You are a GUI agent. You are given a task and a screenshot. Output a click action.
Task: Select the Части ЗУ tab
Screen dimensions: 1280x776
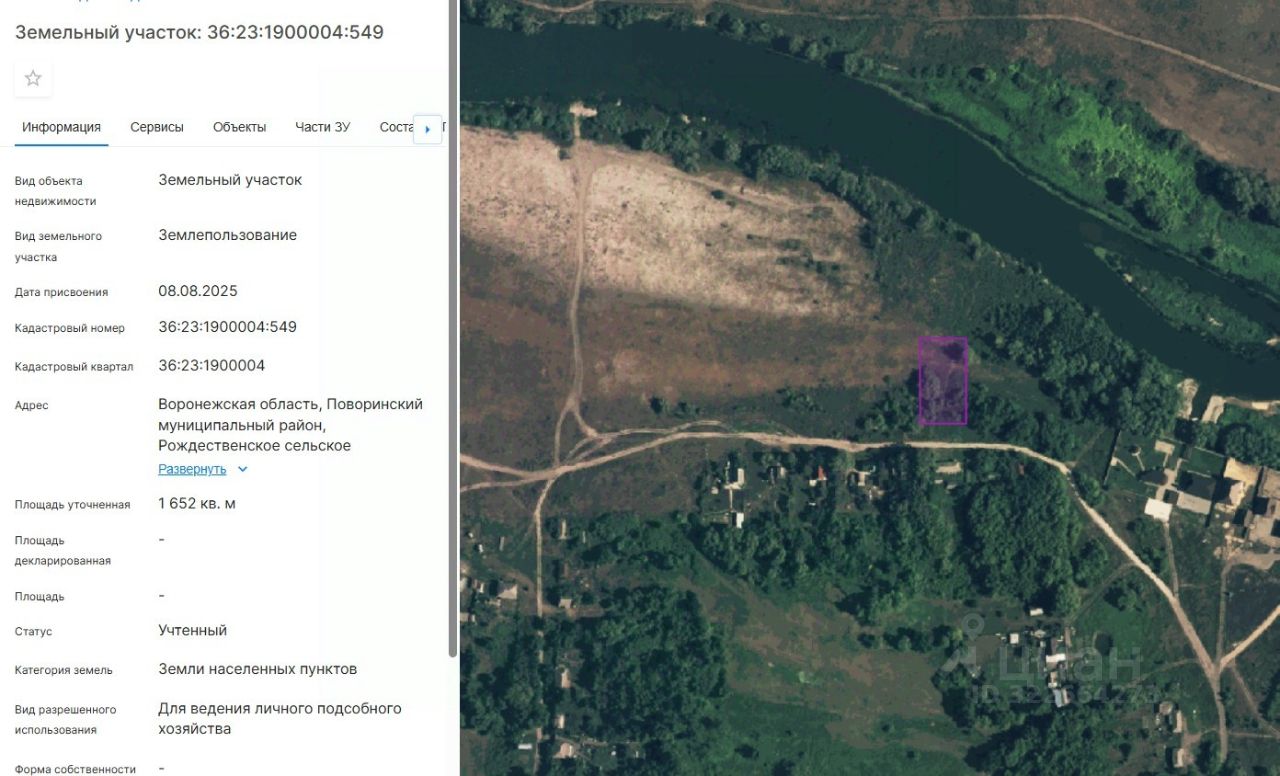[323, 127]
